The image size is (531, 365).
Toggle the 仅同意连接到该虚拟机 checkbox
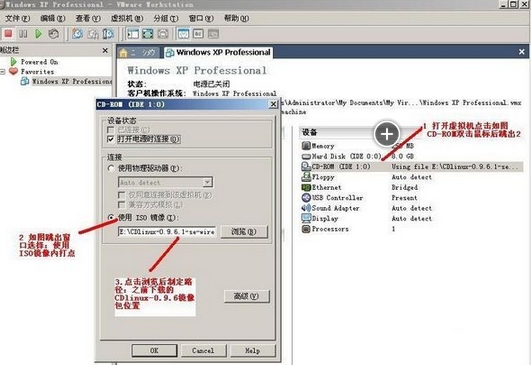click(x=121, y=195)
